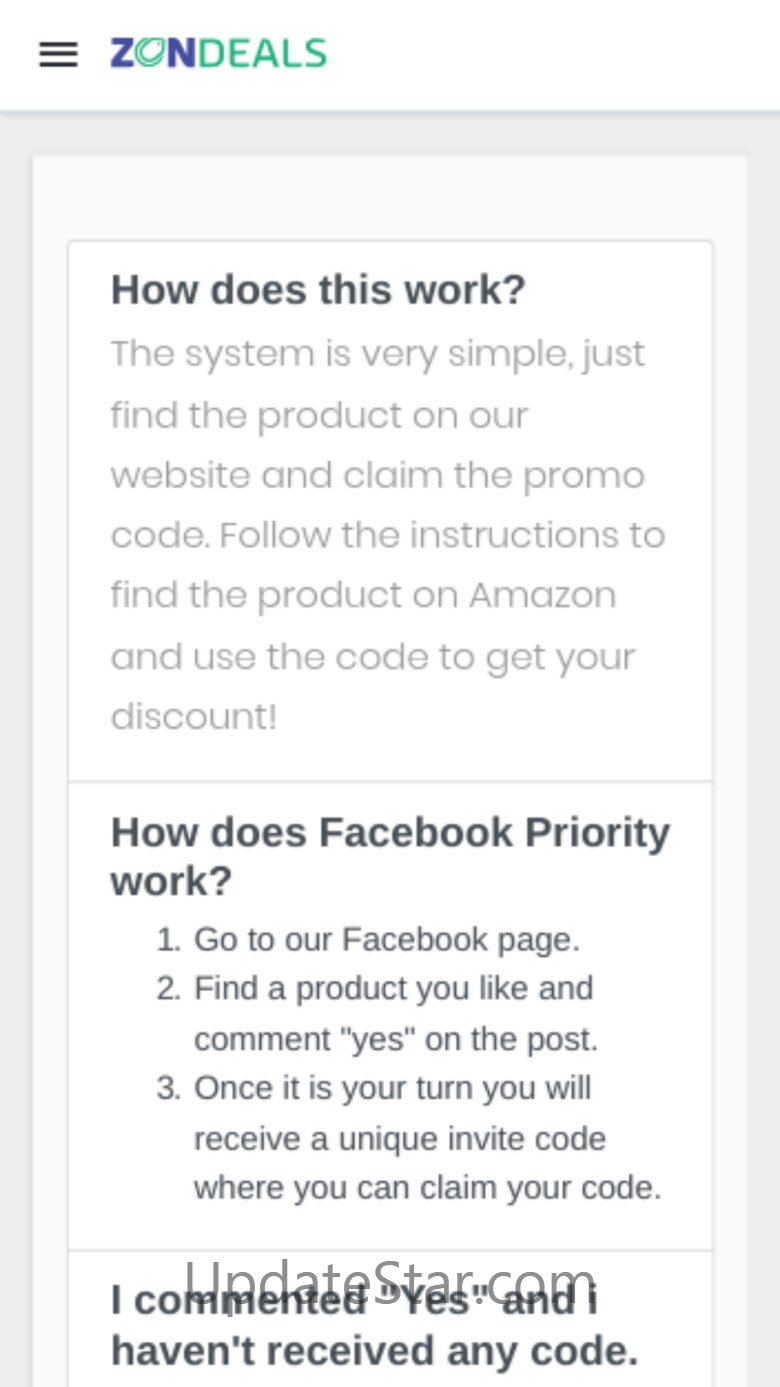
Task: Click the "Once it is your turn" step
Action: click(392, 1088)
